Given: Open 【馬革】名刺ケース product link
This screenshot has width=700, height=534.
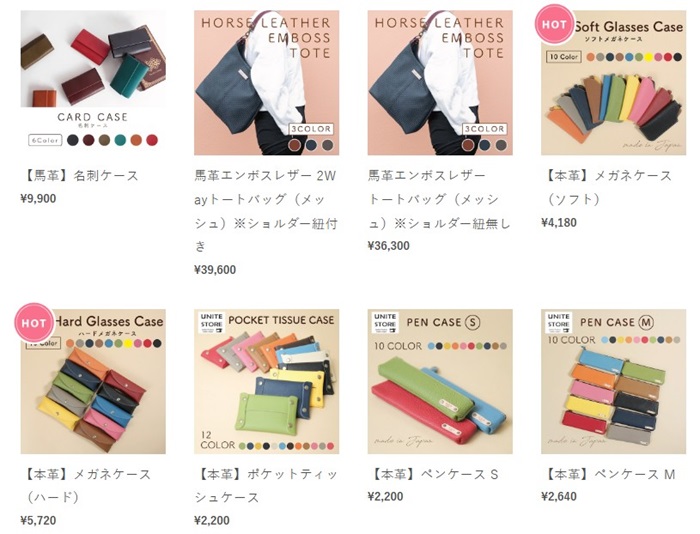Looking at the screenshot, I should pos(80,175).
